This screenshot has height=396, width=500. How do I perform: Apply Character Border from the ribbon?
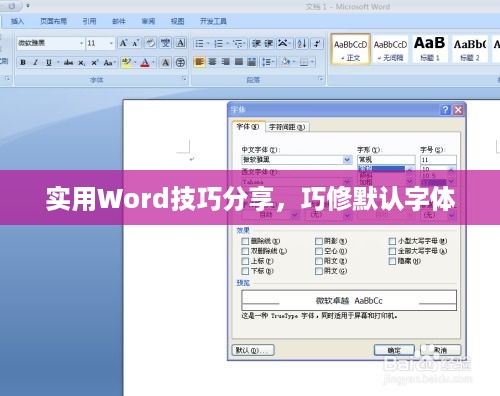pyautogui.click(x=180, y=43)
